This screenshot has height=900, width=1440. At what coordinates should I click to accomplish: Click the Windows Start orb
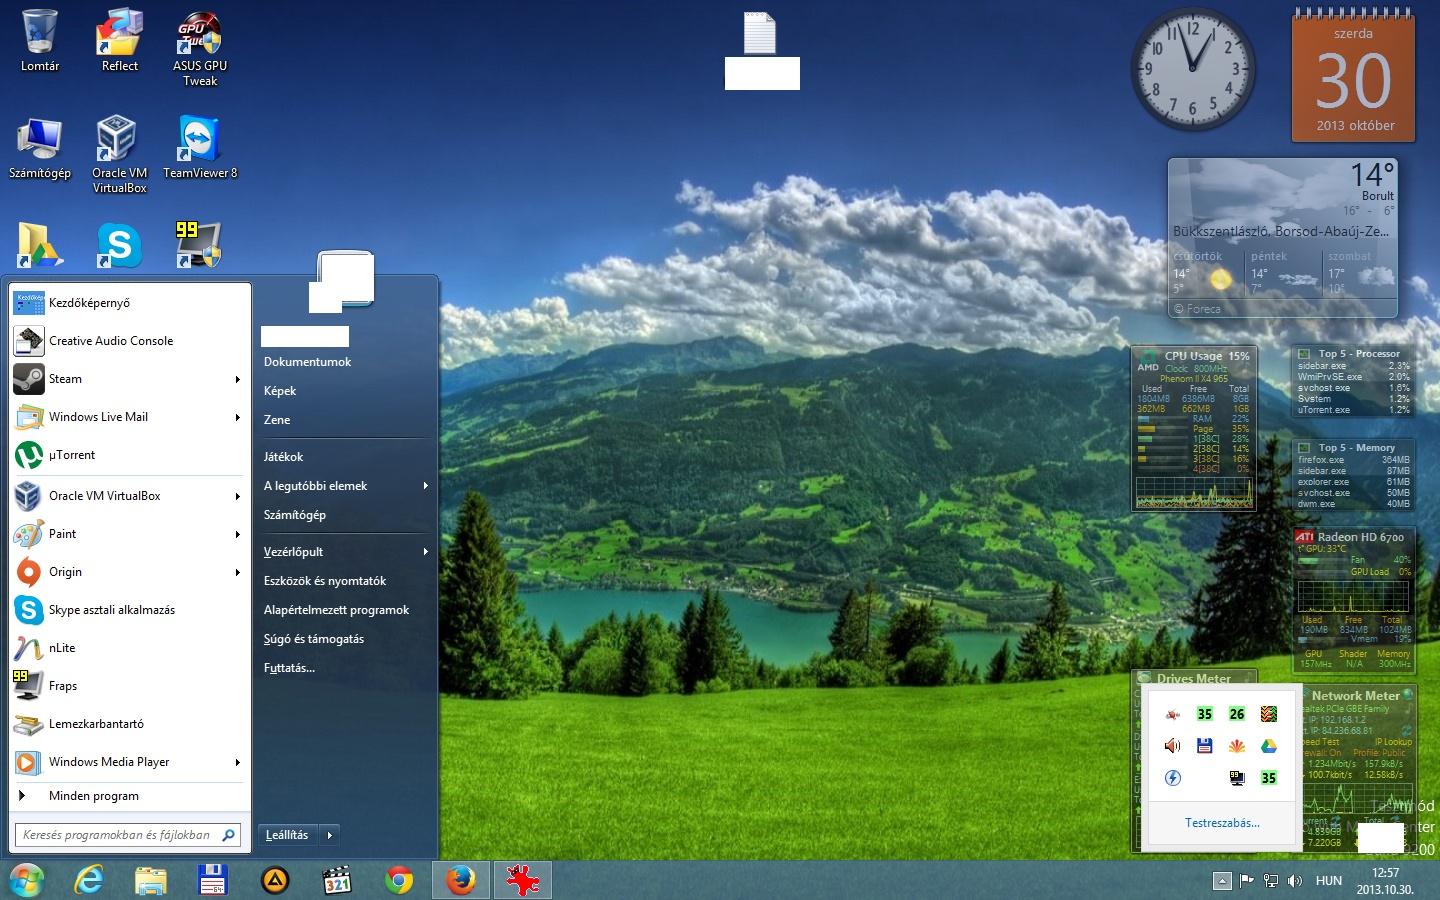27,880
